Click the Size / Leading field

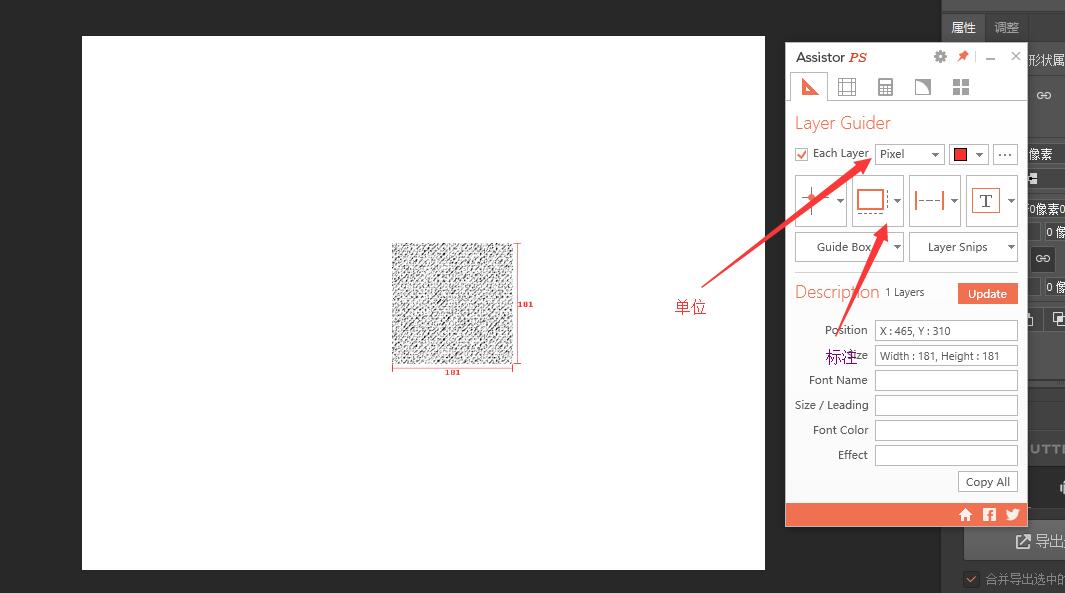tap(946, 406)
